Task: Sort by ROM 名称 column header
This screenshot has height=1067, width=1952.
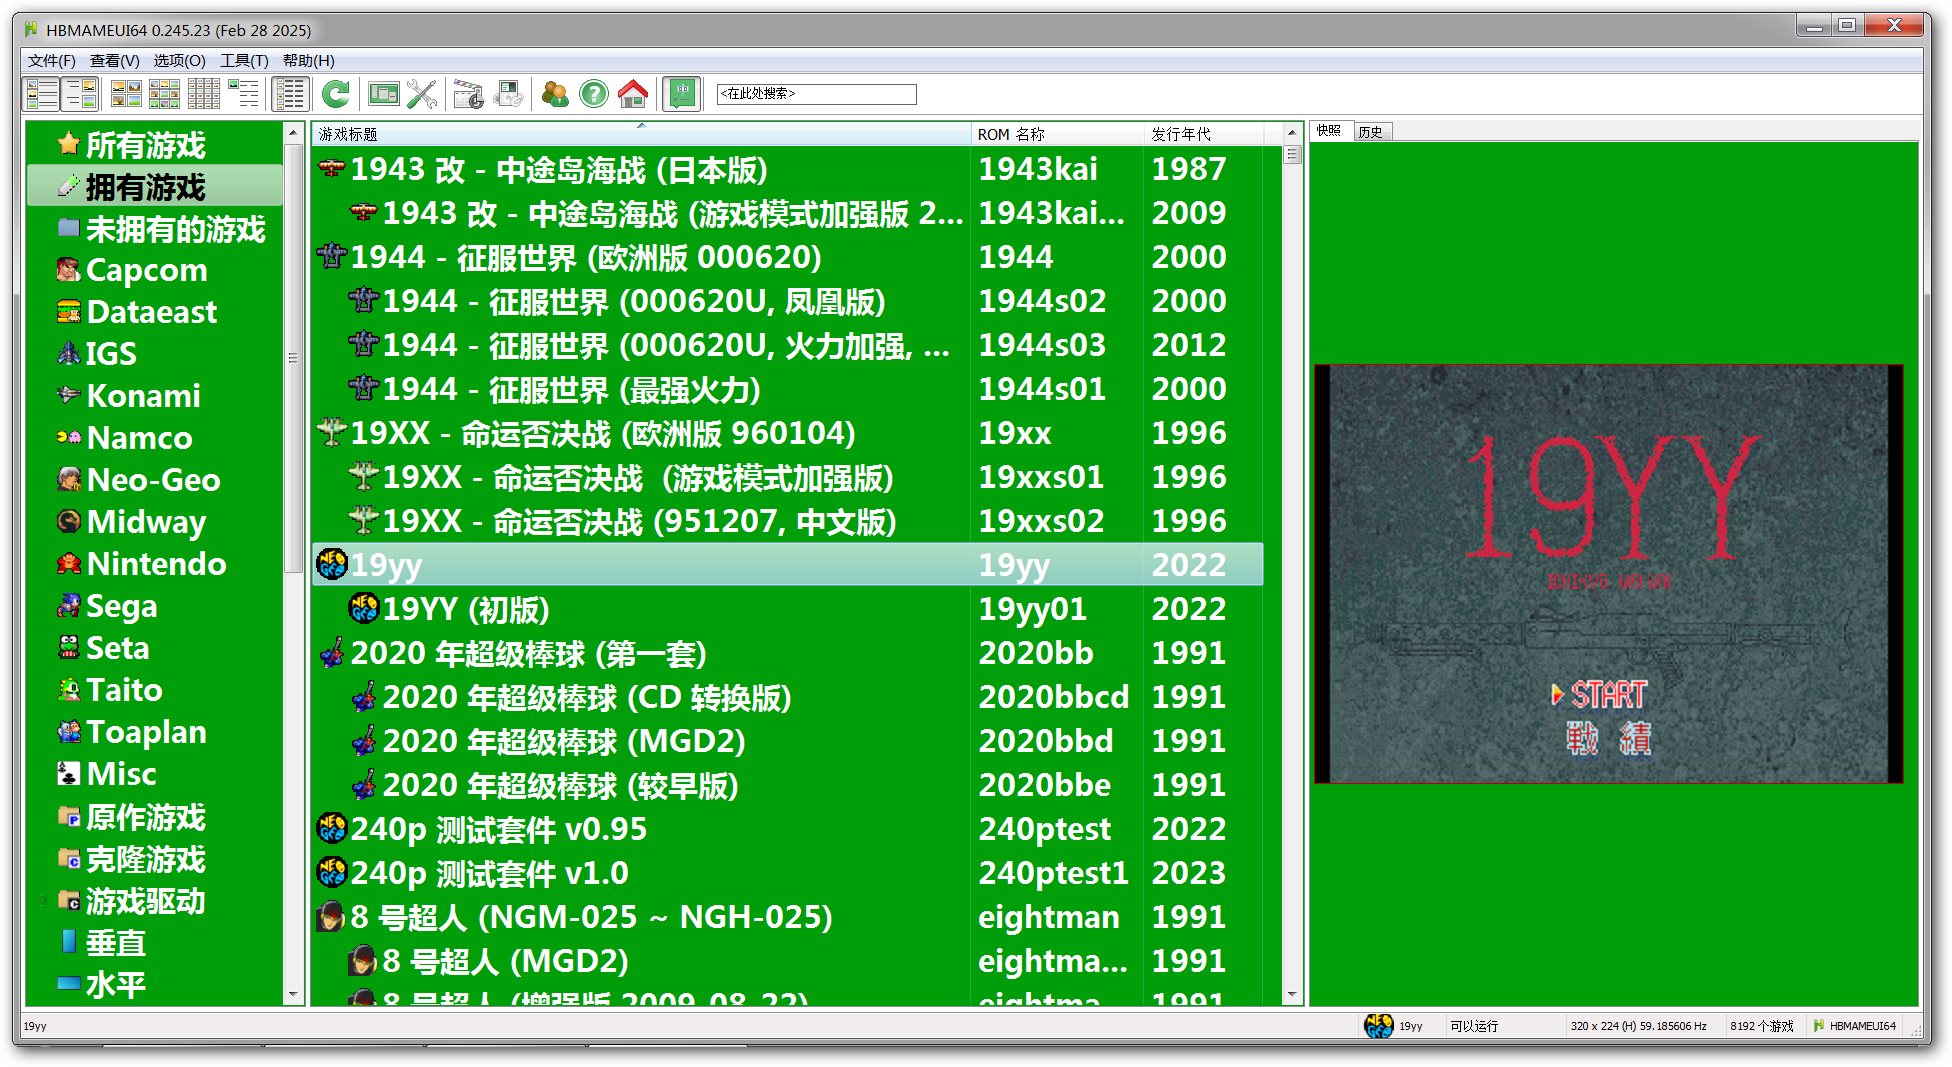Action: pyautogui.click(x=1057, y=134)
